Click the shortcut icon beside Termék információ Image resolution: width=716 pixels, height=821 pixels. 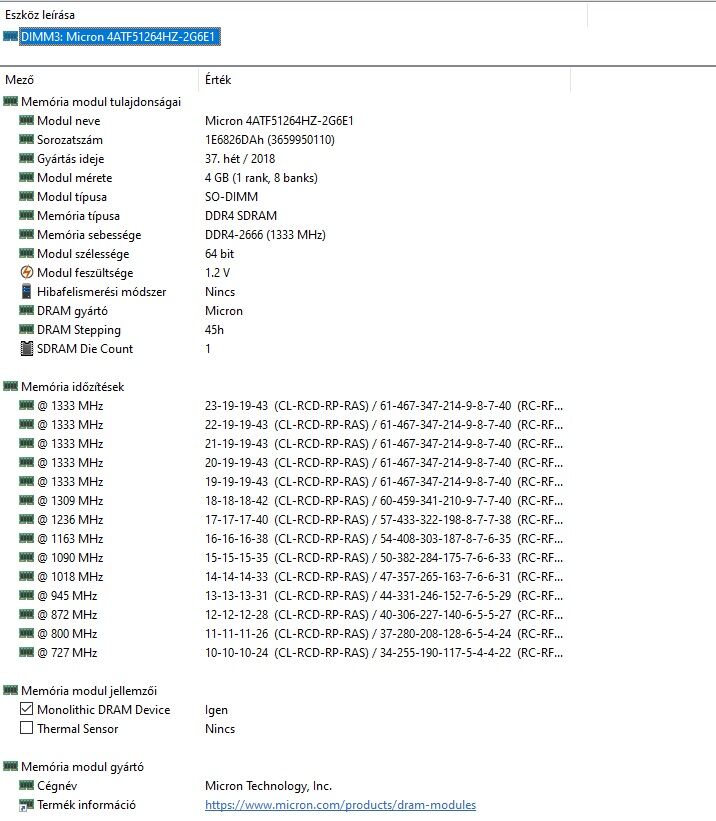(x=27, y=805)
